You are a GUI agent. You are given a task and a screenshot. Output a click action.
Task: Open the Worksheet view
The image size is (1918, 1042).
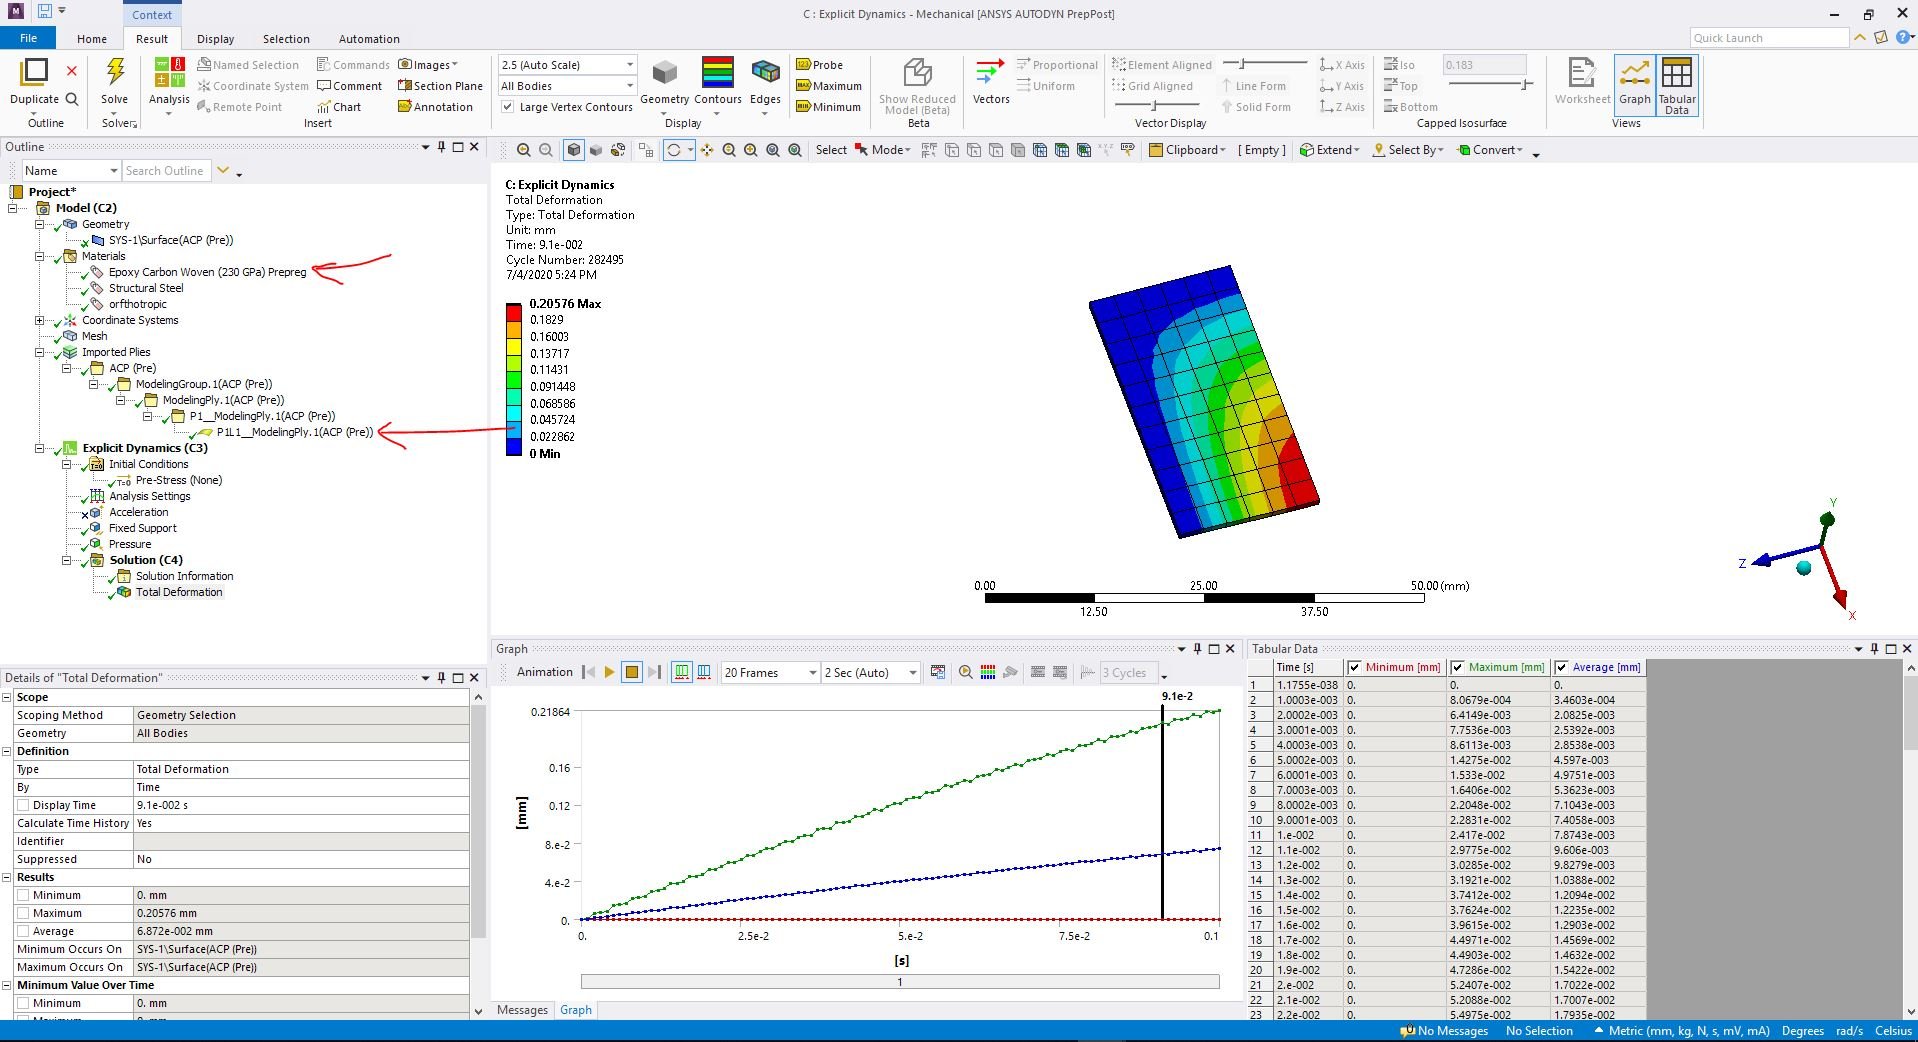(x=1582, y=80)
